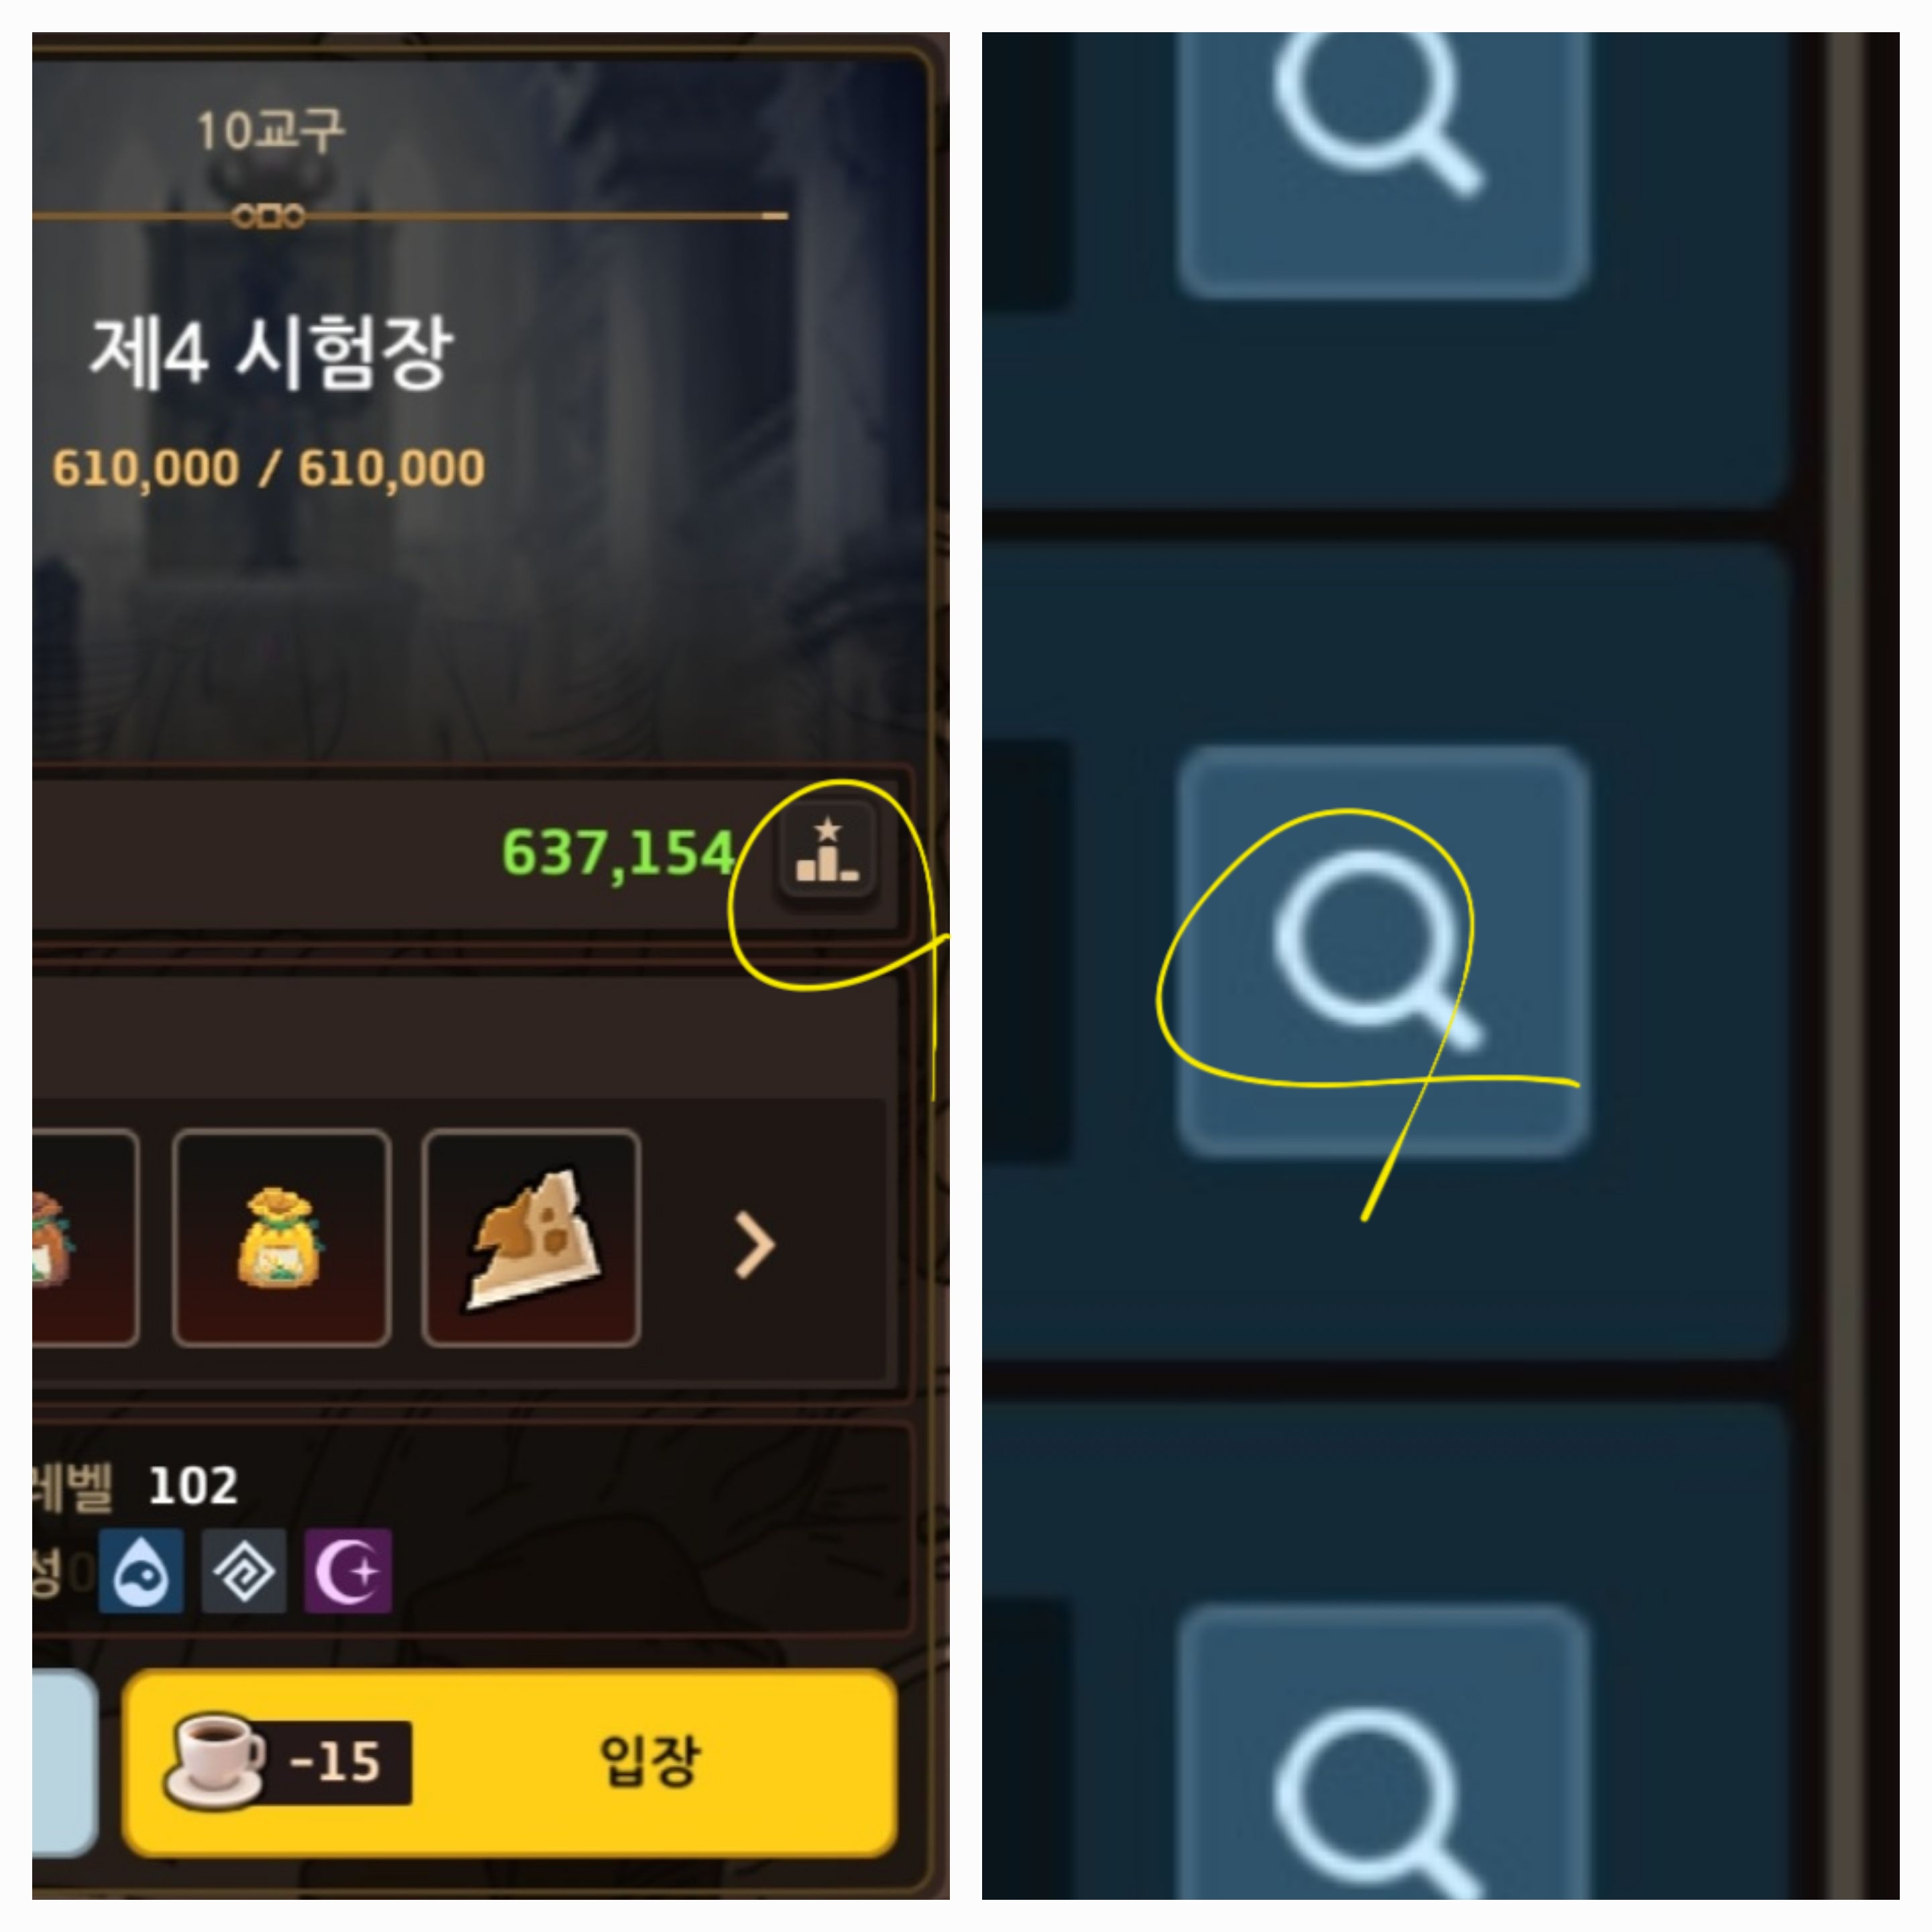
Task: Click the light blue button left of 입장
Action: (65, 1762)
